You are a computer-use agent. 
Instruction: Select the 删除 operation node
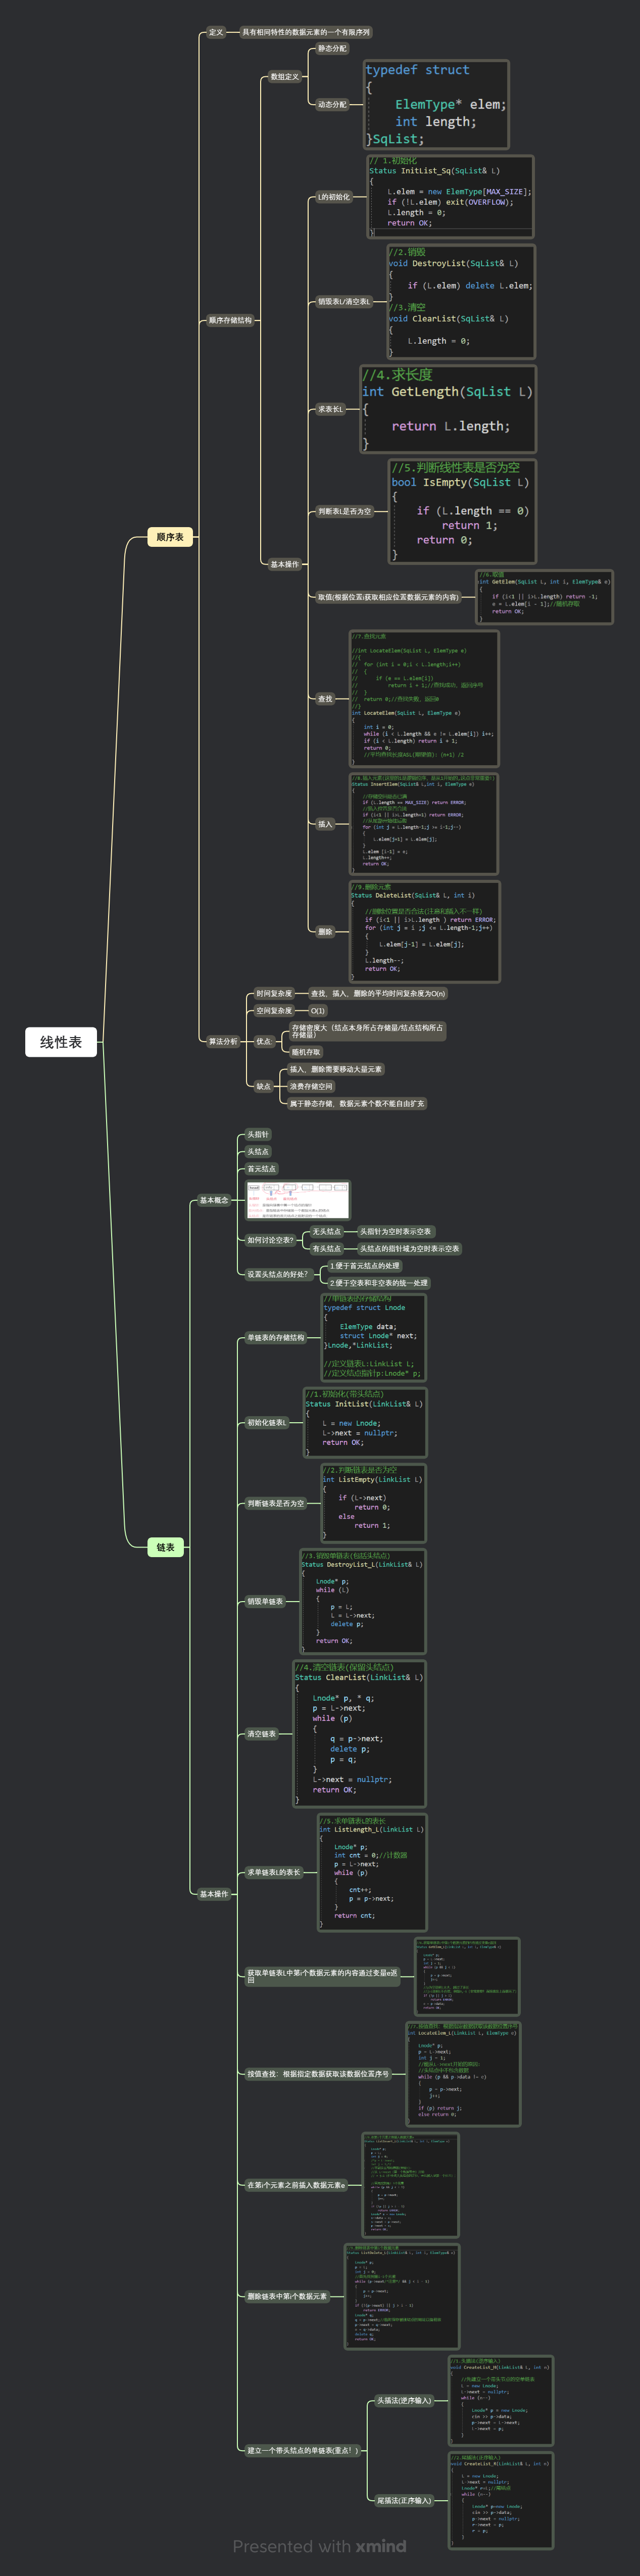tap(325, 931)
